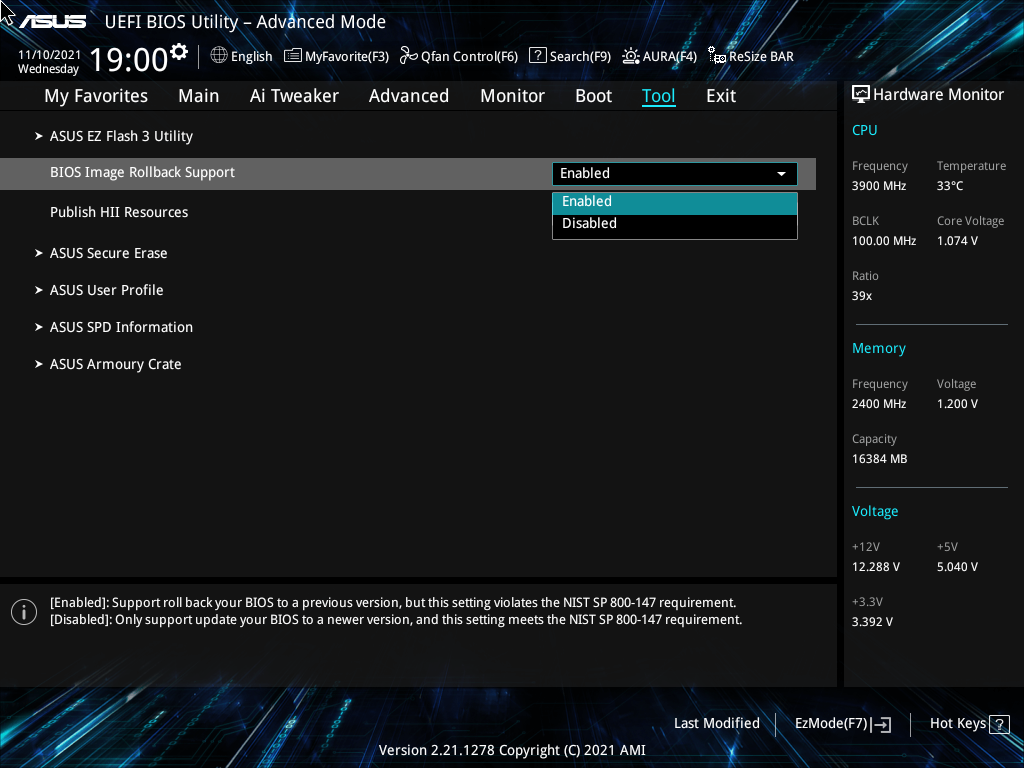Click the ASUS User Profile label
This screenshot has height=768, width=1024.
pos(106,290)
